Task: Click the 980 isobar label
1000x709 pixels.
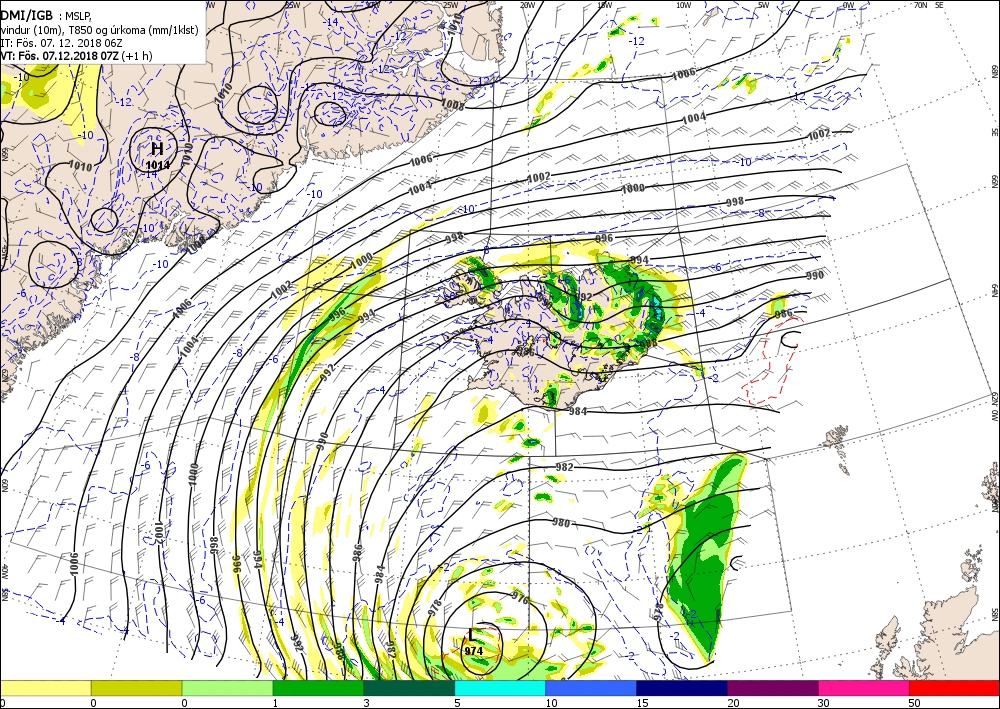Action: [x=561, y=523]
